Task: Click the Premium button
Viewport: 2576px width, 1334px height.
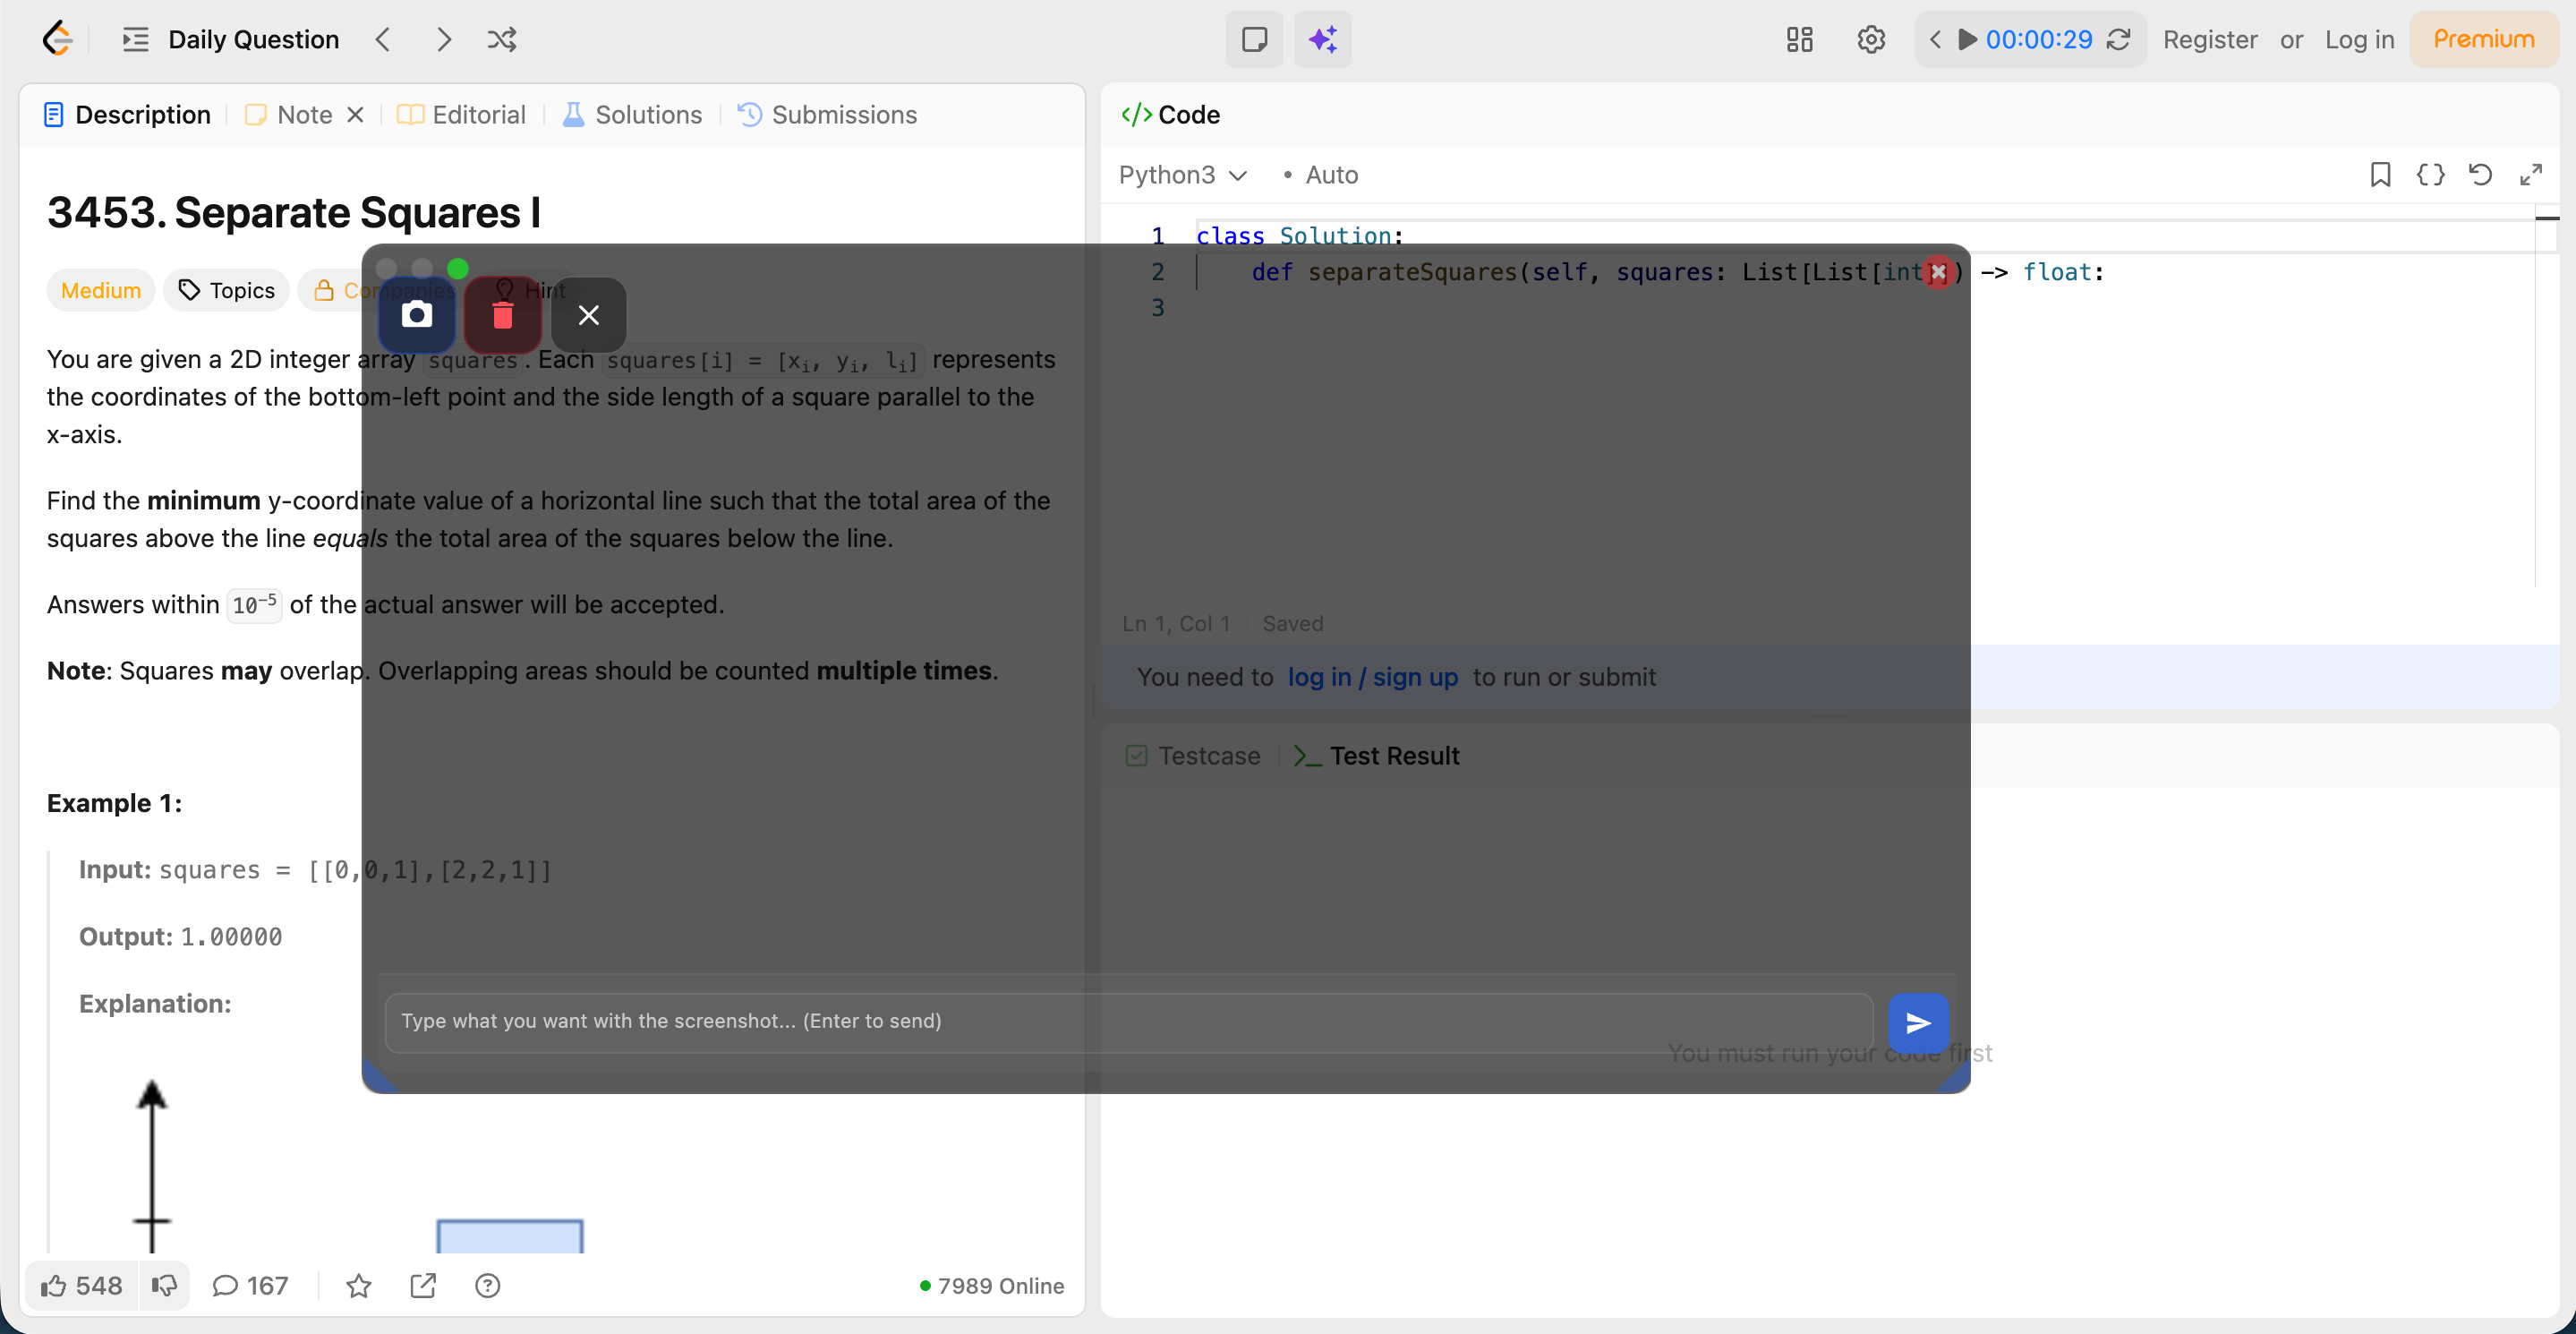Action: (2484, 39)
